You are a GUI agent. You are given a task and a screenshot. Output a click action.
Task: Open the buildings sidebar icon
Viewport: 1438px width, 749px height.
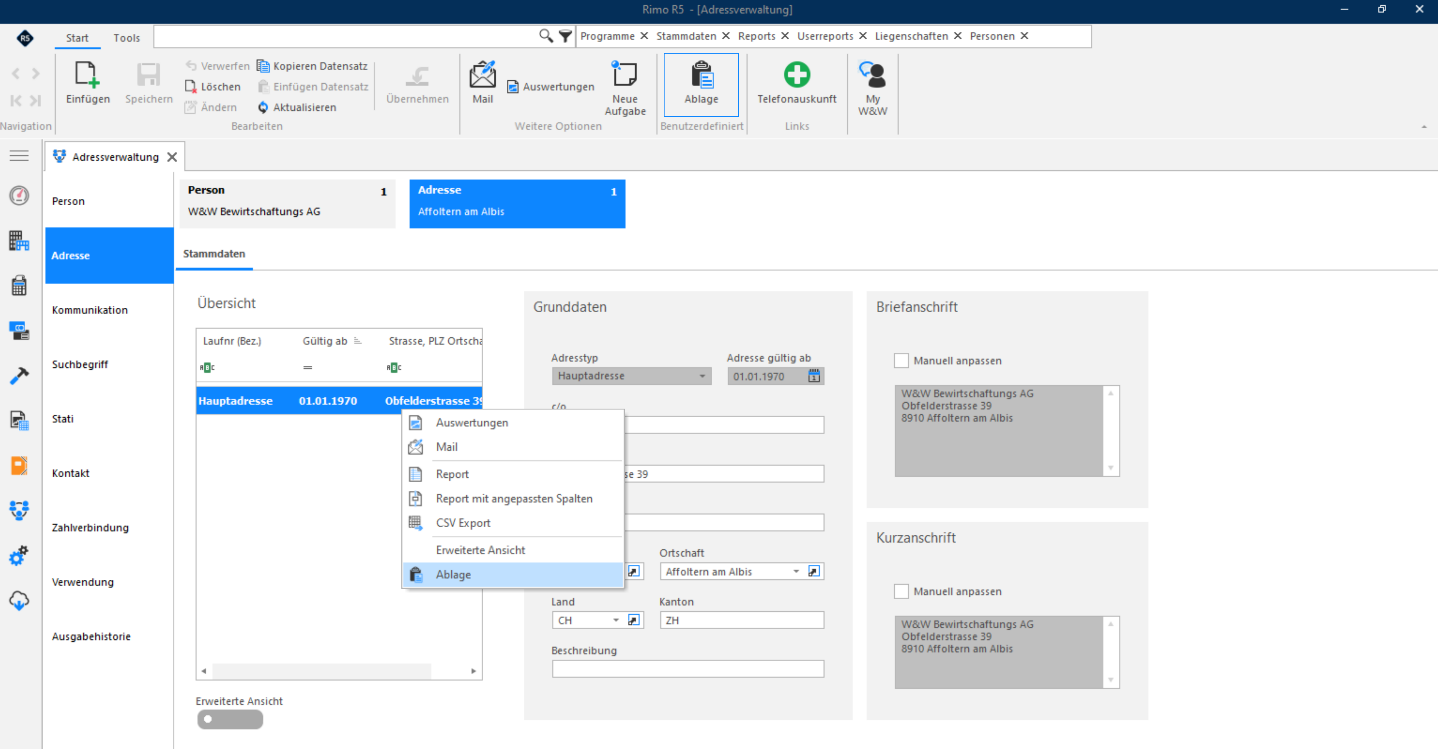[x=19, y=241]
